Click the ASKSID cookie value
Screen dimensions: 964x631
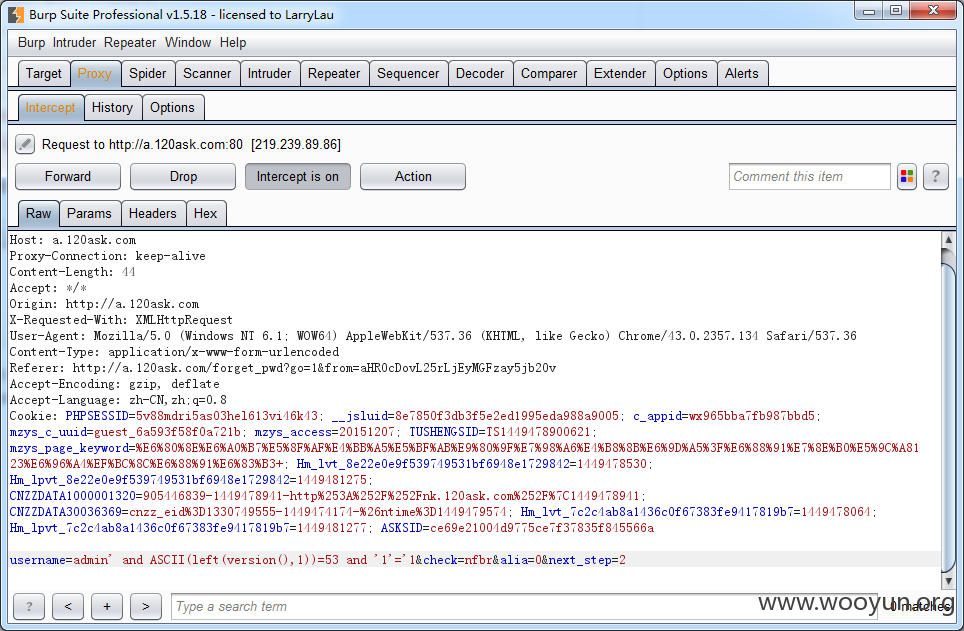pos(542,528)
